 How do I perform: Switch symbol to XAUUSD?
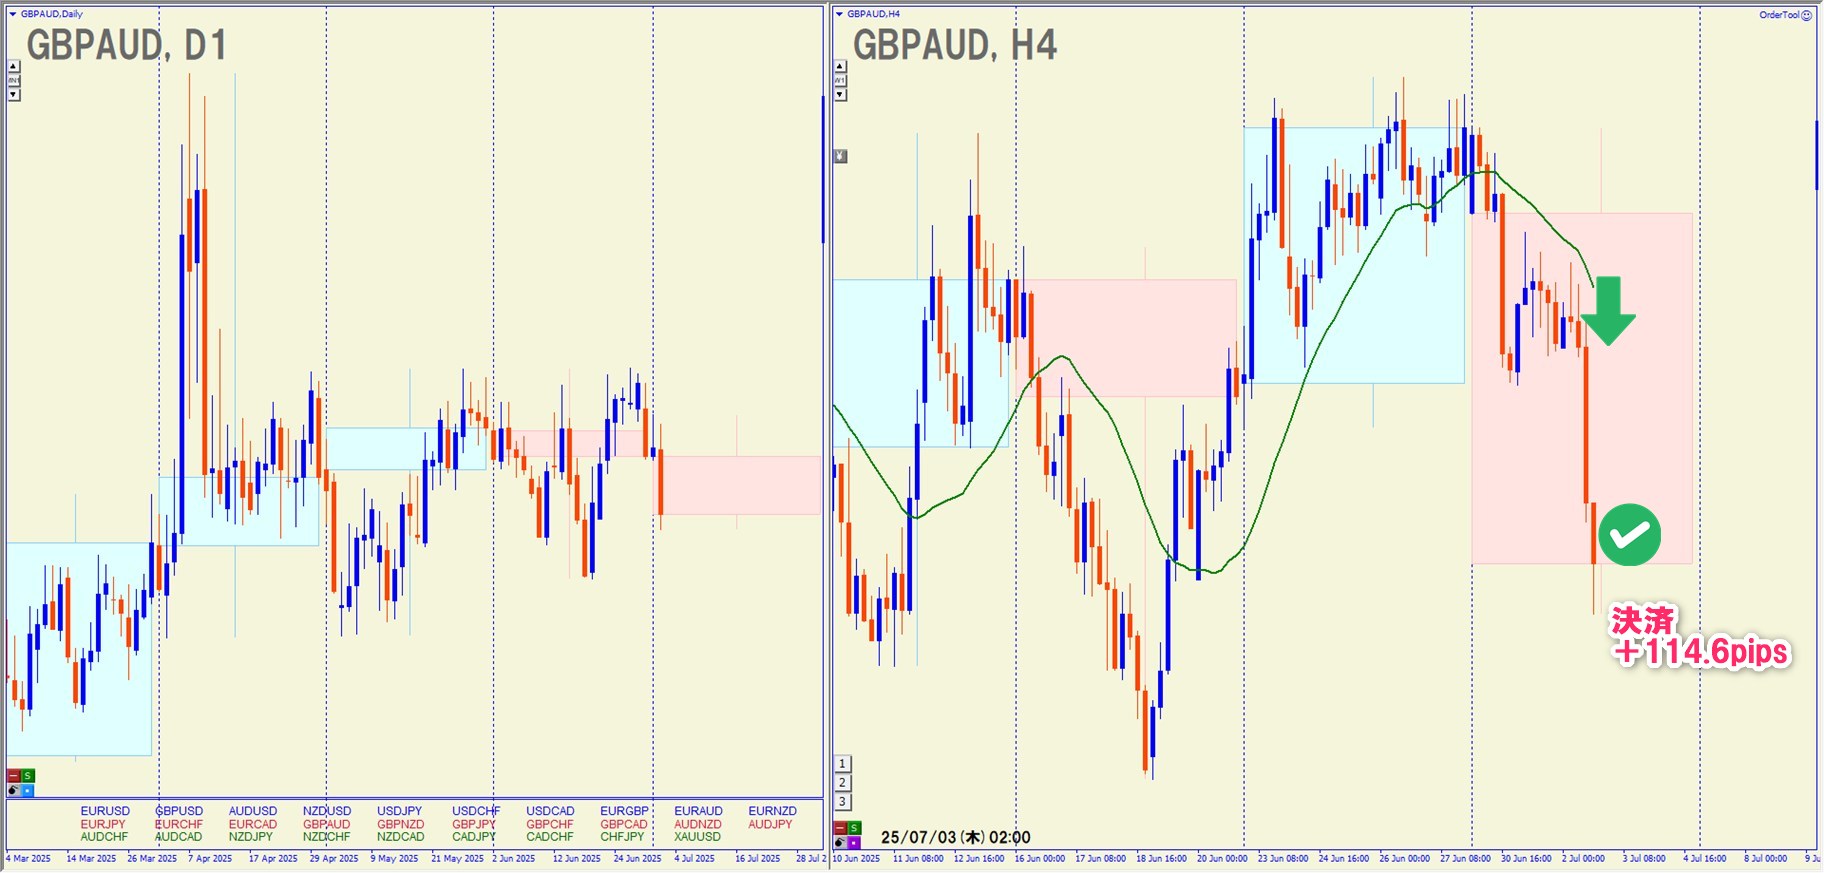coord(697,837)
